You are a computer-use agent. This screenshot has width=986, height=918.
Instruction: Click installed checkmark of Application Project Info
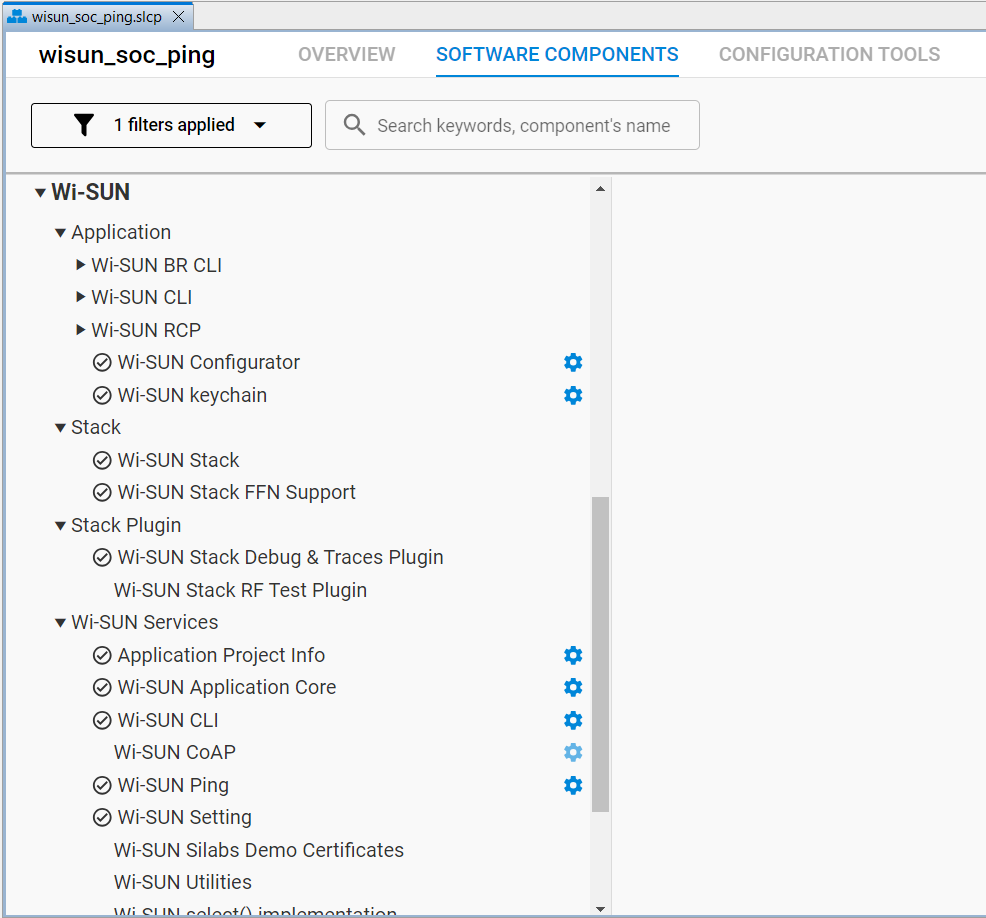point(102,655)
